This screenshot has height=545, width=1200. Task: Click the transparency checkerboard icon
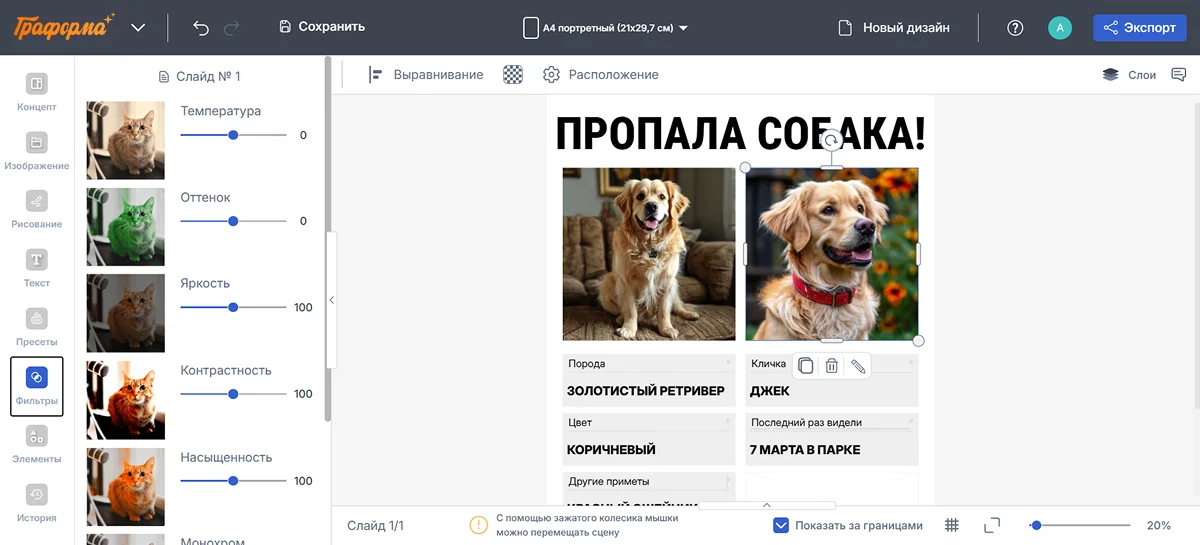513,75
